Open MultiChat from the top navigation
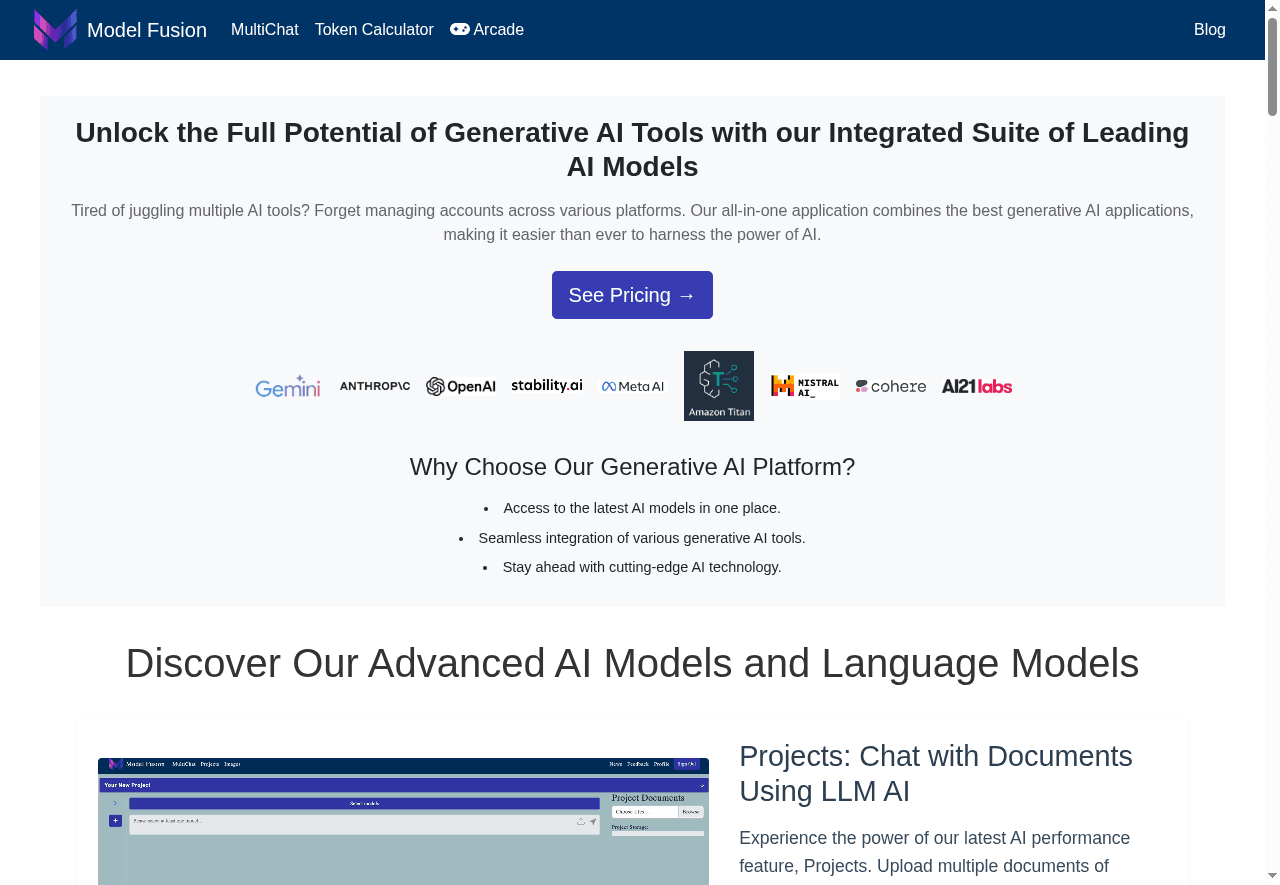The width and height of the screenshot is (1280, 885). pyautogui.click(x=264, y=29)
